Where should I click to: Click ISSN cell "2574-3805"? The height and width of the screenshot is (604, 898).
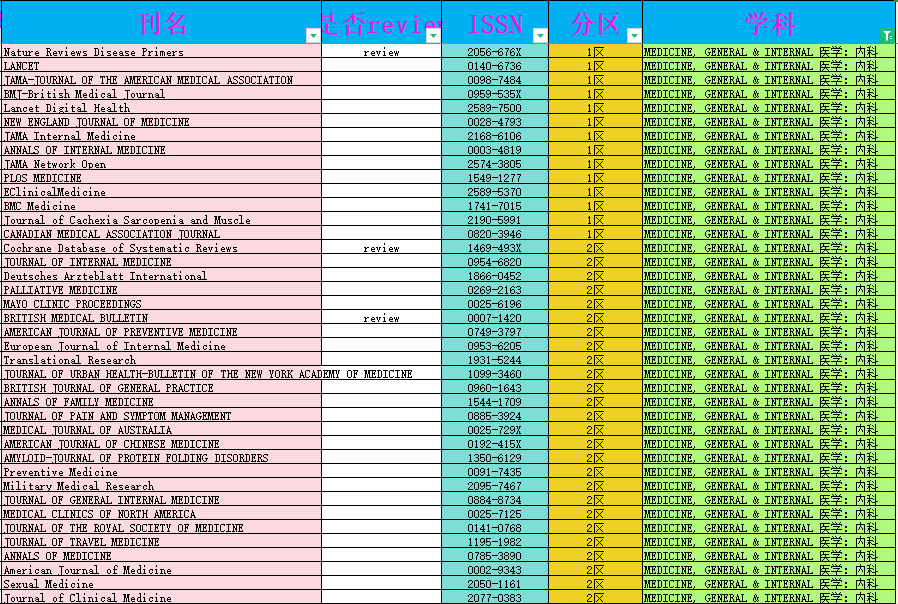(x=495, y=164)
